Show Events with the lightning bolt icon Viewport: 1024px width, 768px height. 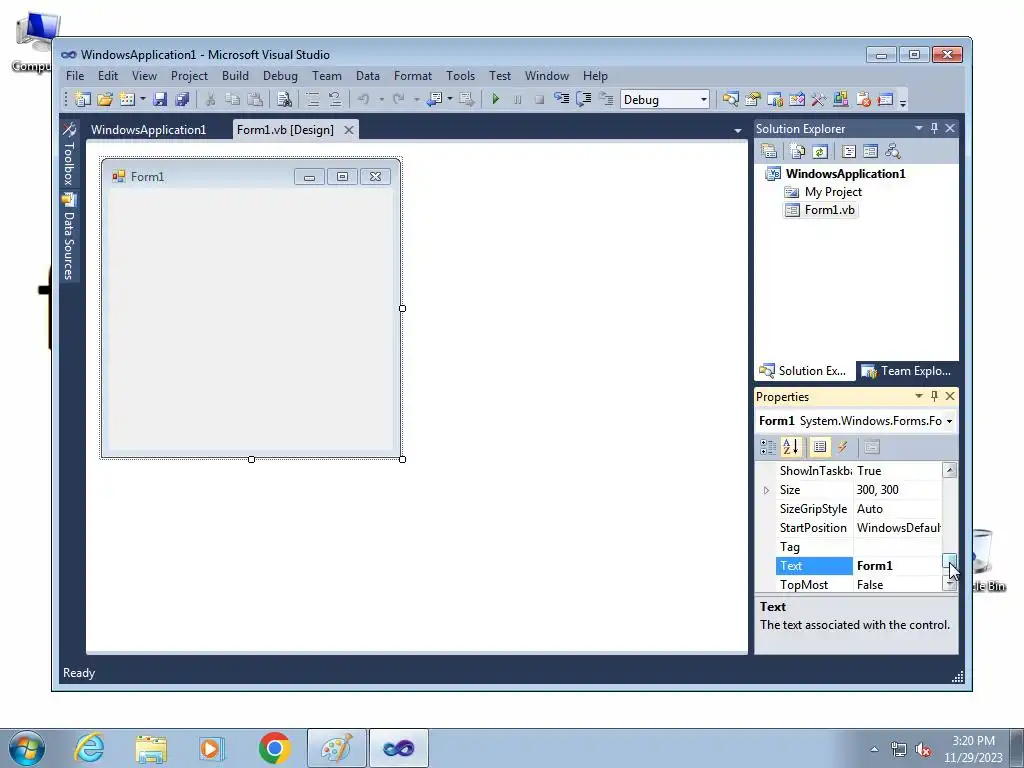coord(842,447)
